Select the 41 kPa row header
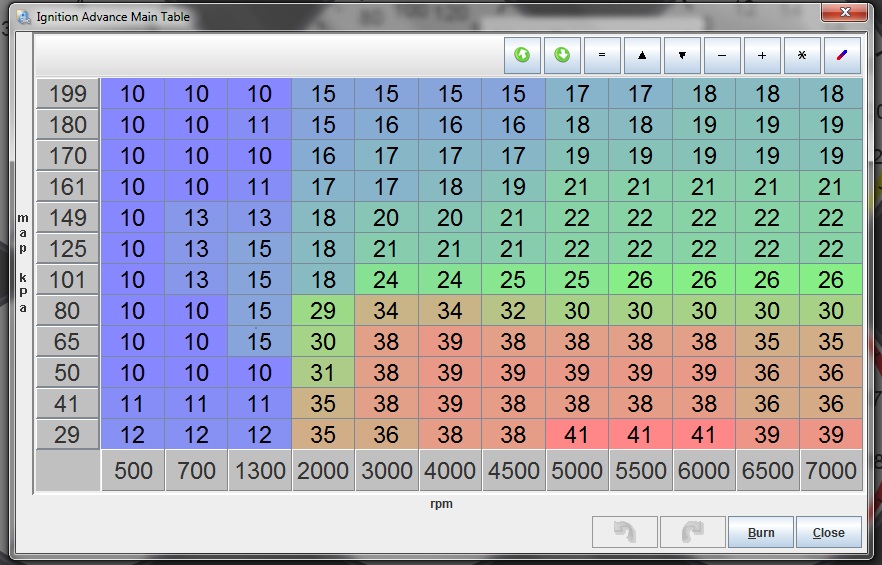882x565 pixels. tap(68, 403)
